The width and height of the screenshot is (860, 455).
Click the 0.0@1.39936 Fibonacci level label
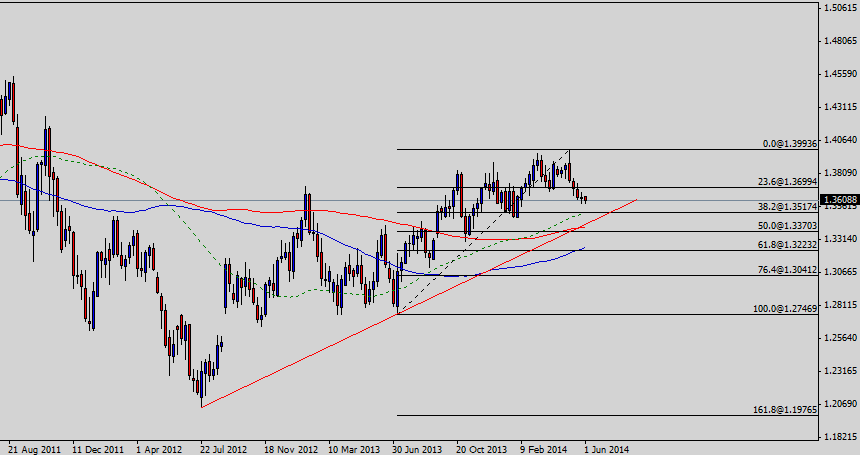pyautogui.click(x=790, y=144)
